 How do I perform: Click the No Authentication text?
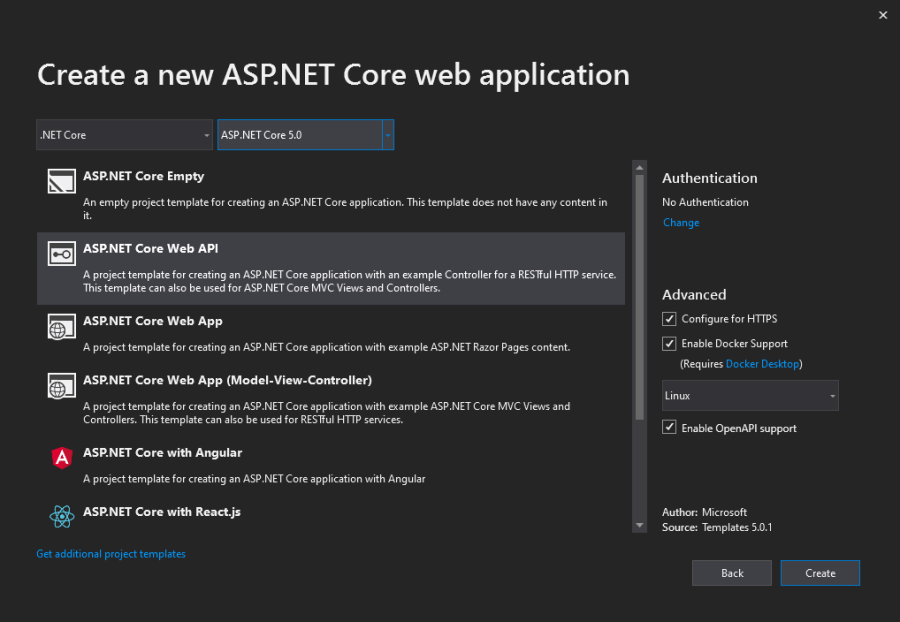tap(705, 202)
